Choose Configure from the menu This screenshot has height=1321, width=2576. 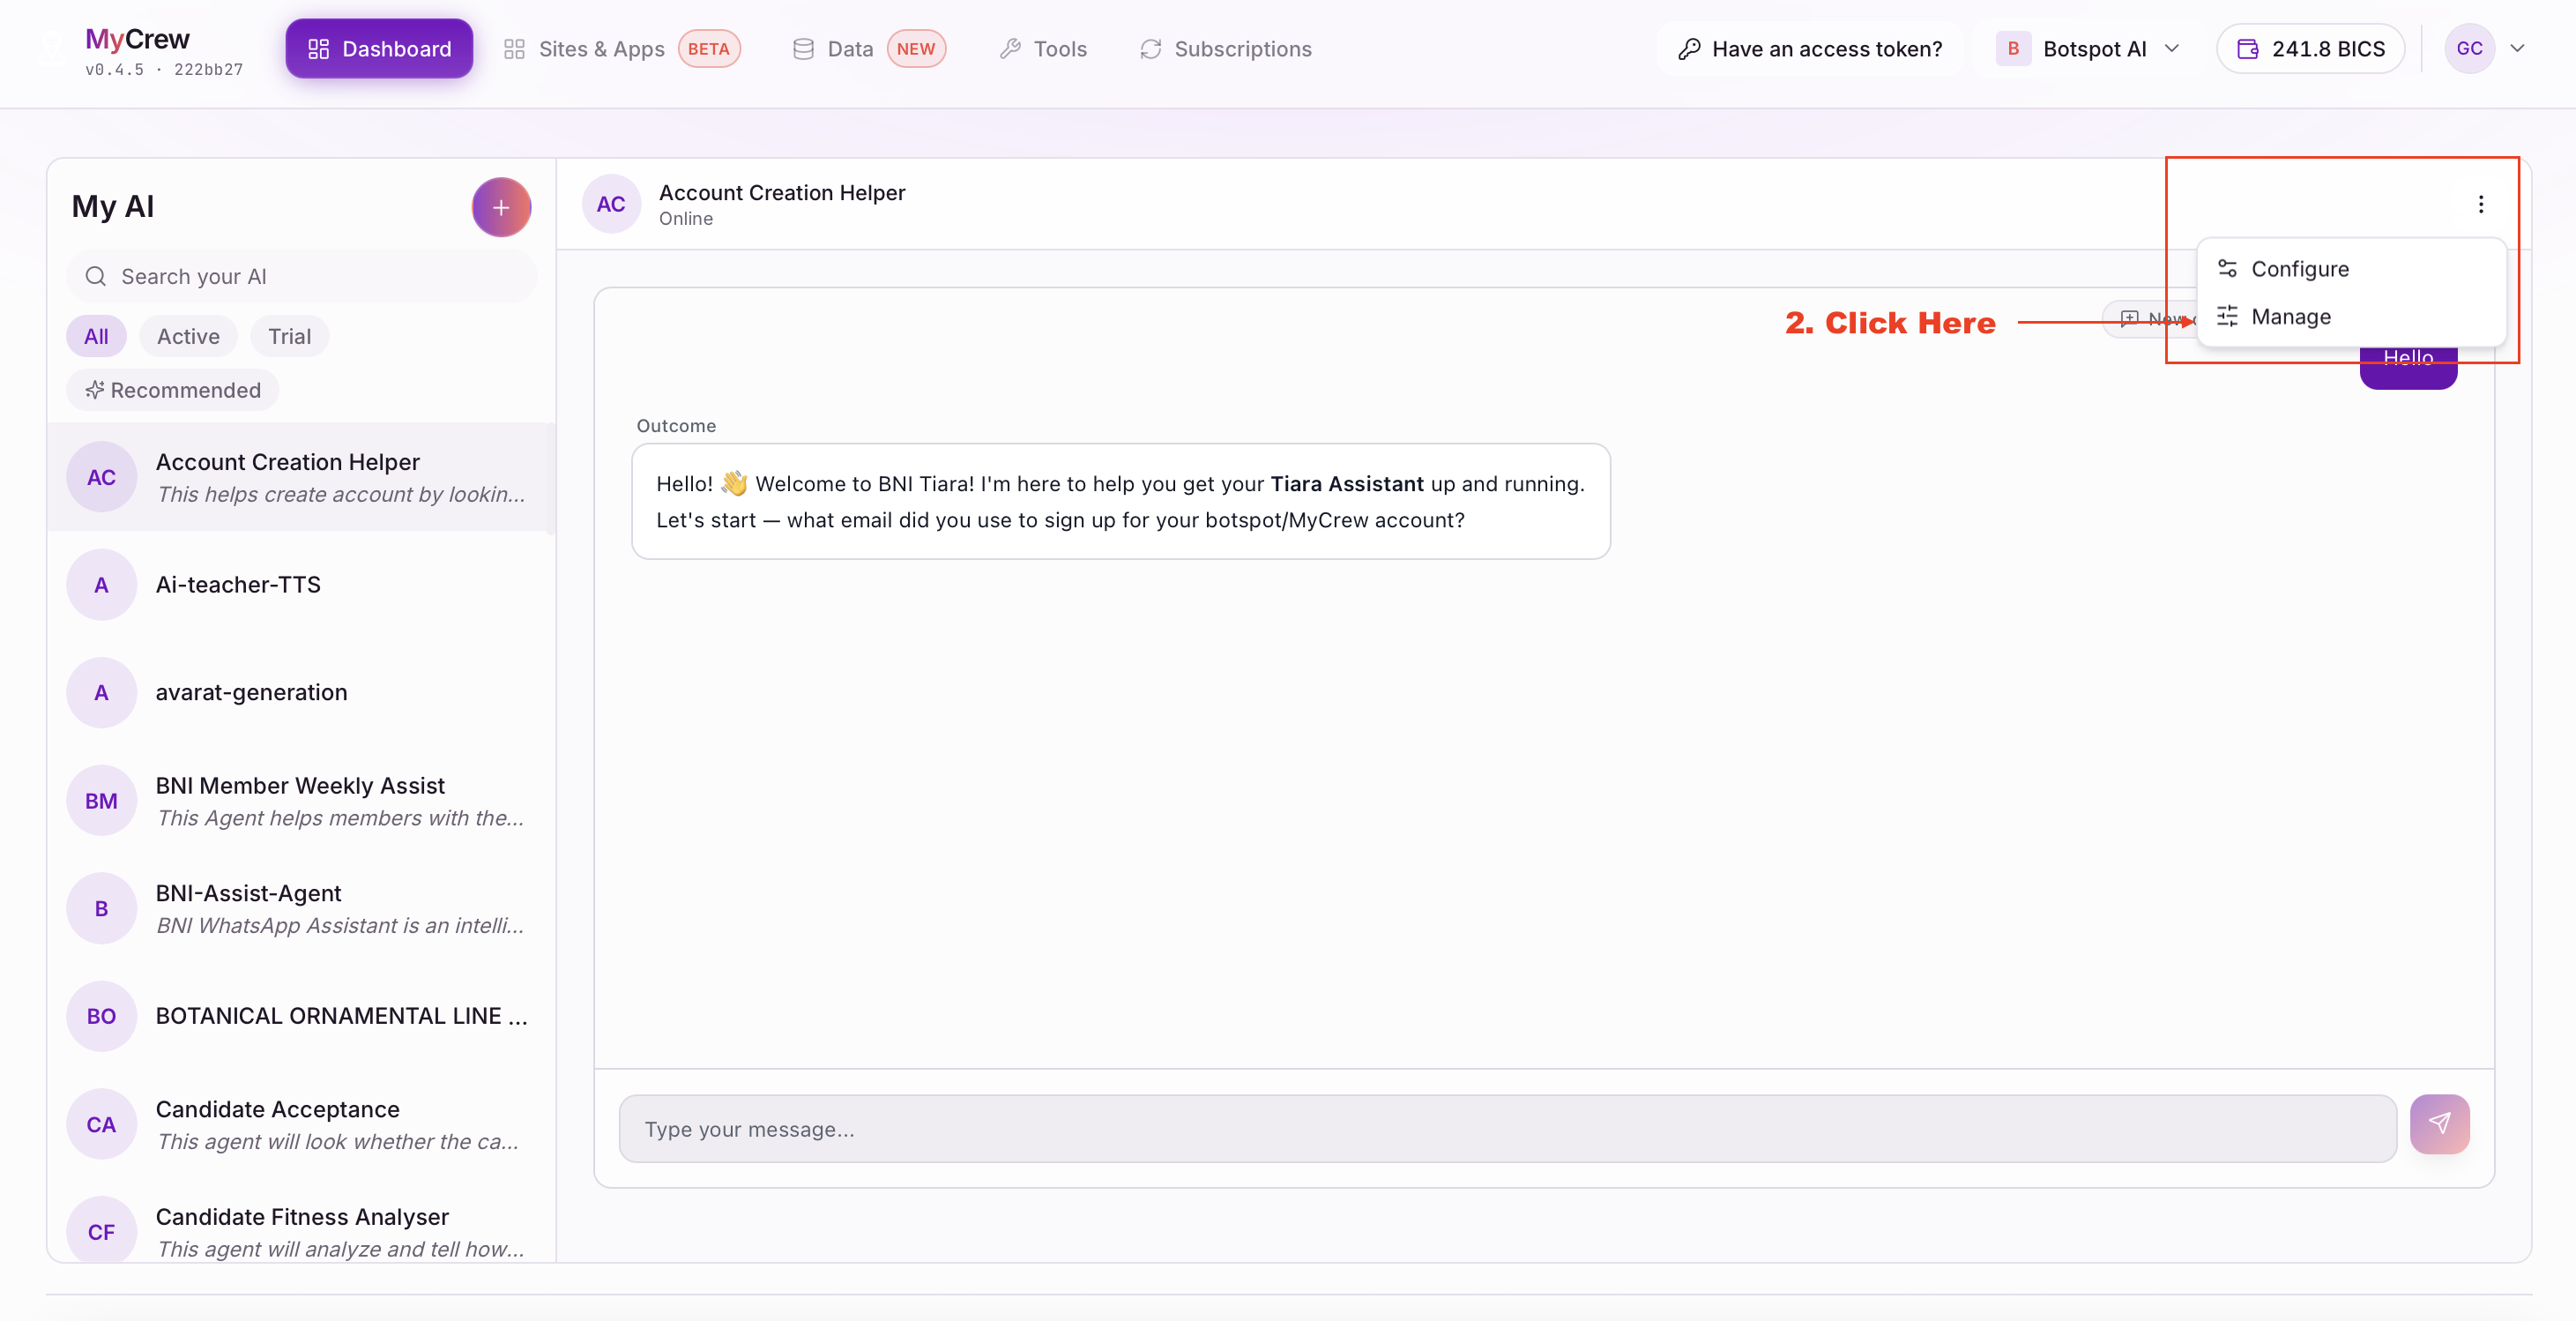(2351, 269)
